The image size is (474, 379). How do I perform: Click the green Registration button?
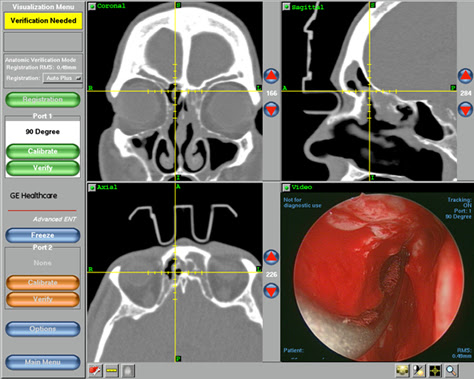tap(43, 100)
